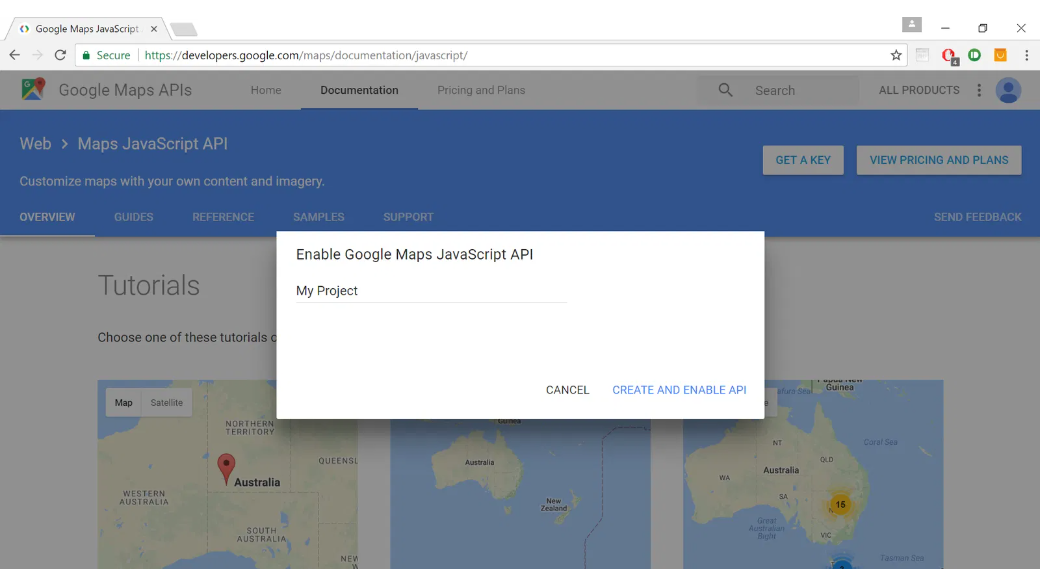The width and height of the screenshot is (1044, 569).
Task: Click the Google Maps APIs logo icon
Action: (33, 90)
